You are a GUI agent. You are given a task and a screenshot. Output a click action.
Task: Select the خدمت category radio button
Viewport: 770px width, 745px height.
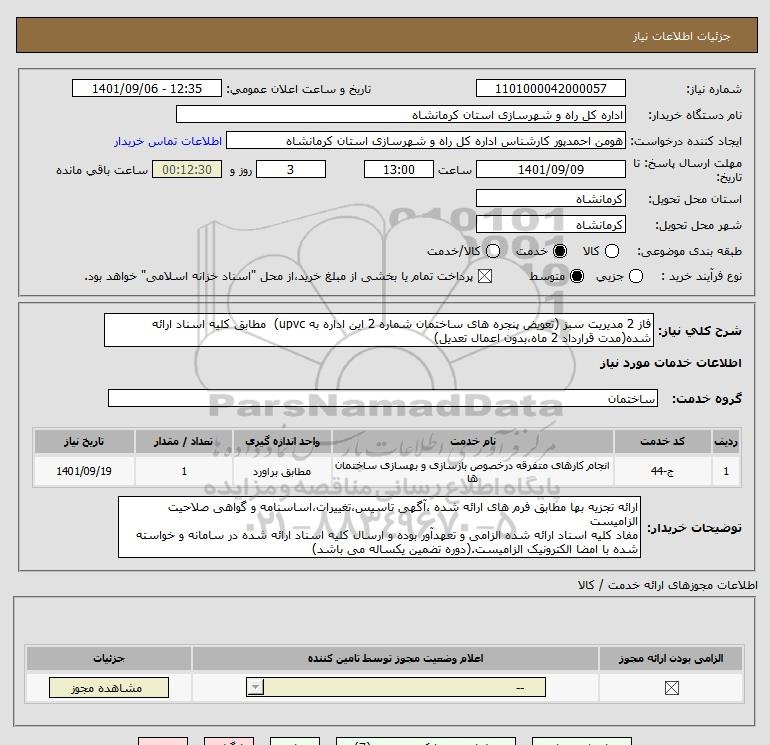(x=559, y=251)
